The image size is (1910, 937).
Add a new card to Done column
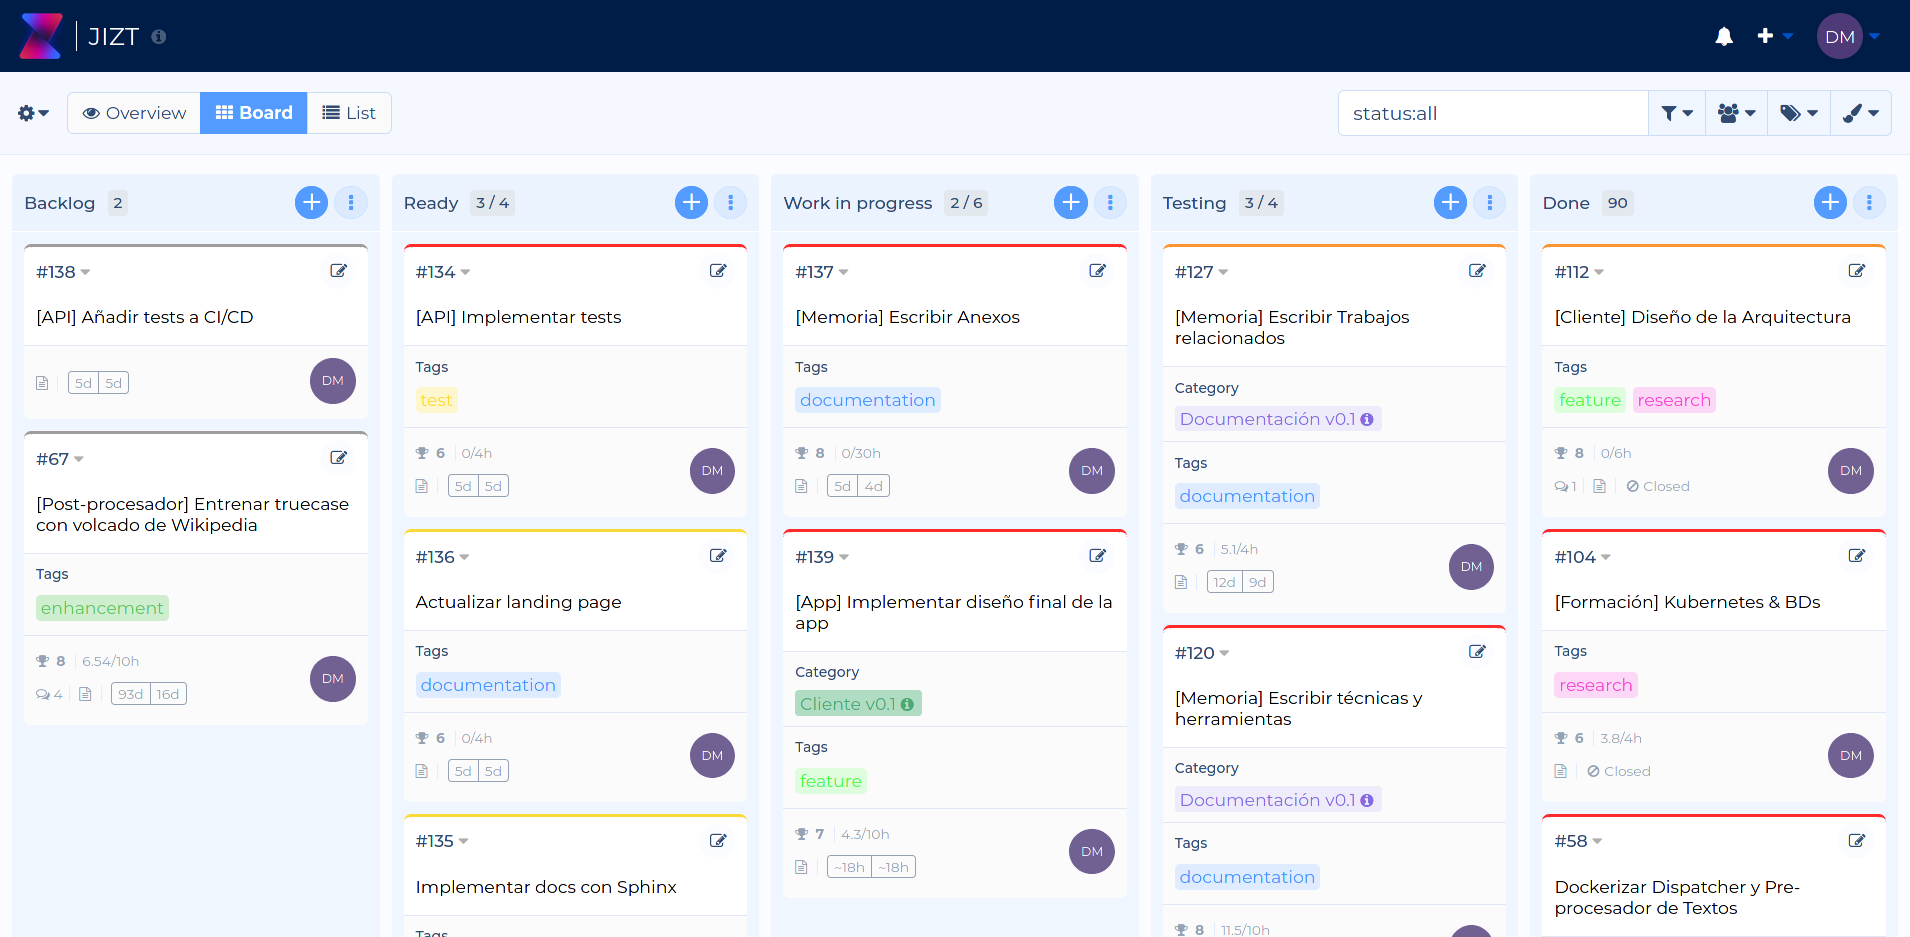pos(1830,203)
